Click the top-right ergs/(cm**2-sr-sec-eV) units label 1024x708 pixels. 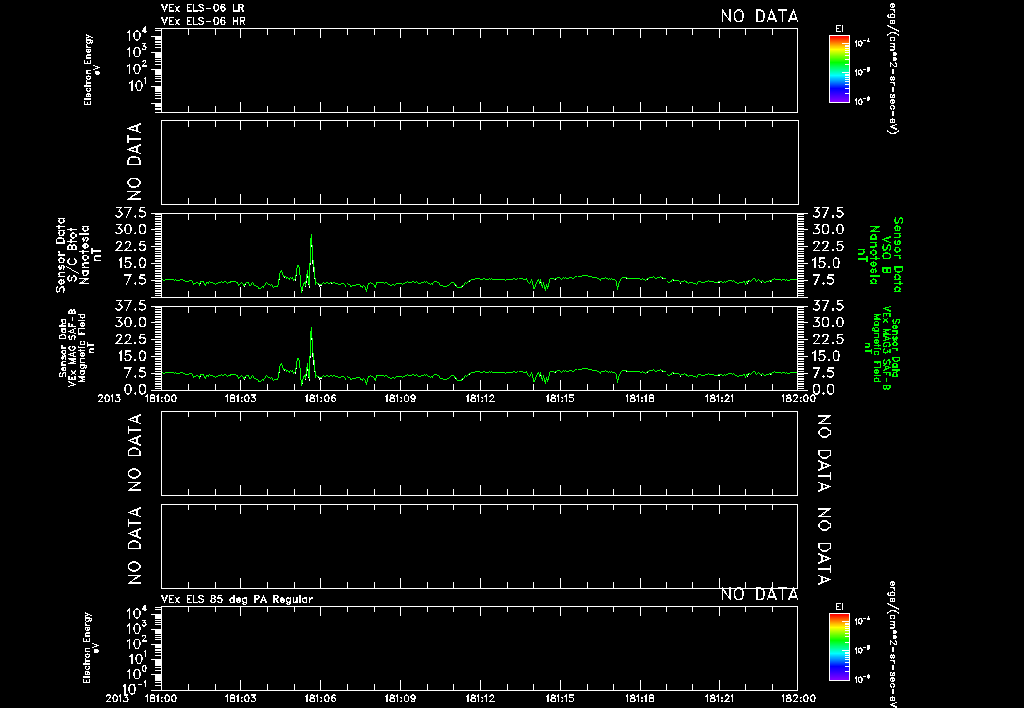(893, 67)
